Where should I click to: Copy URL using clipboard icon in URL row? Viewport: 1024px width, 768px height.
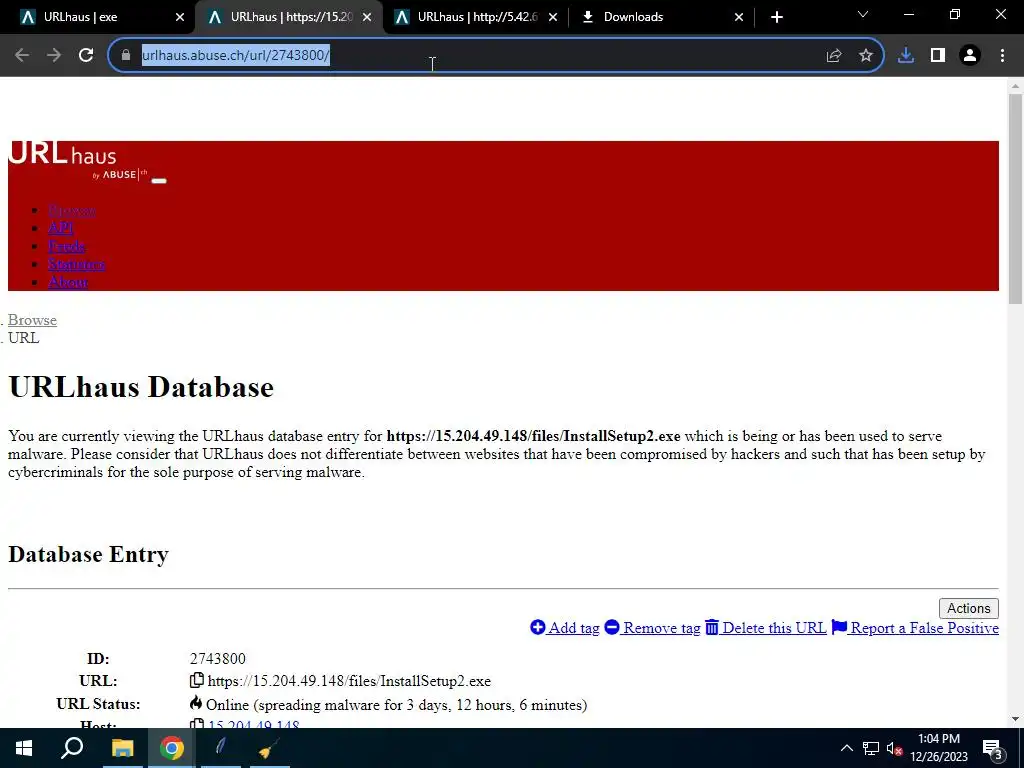click(x=197, y=680)
